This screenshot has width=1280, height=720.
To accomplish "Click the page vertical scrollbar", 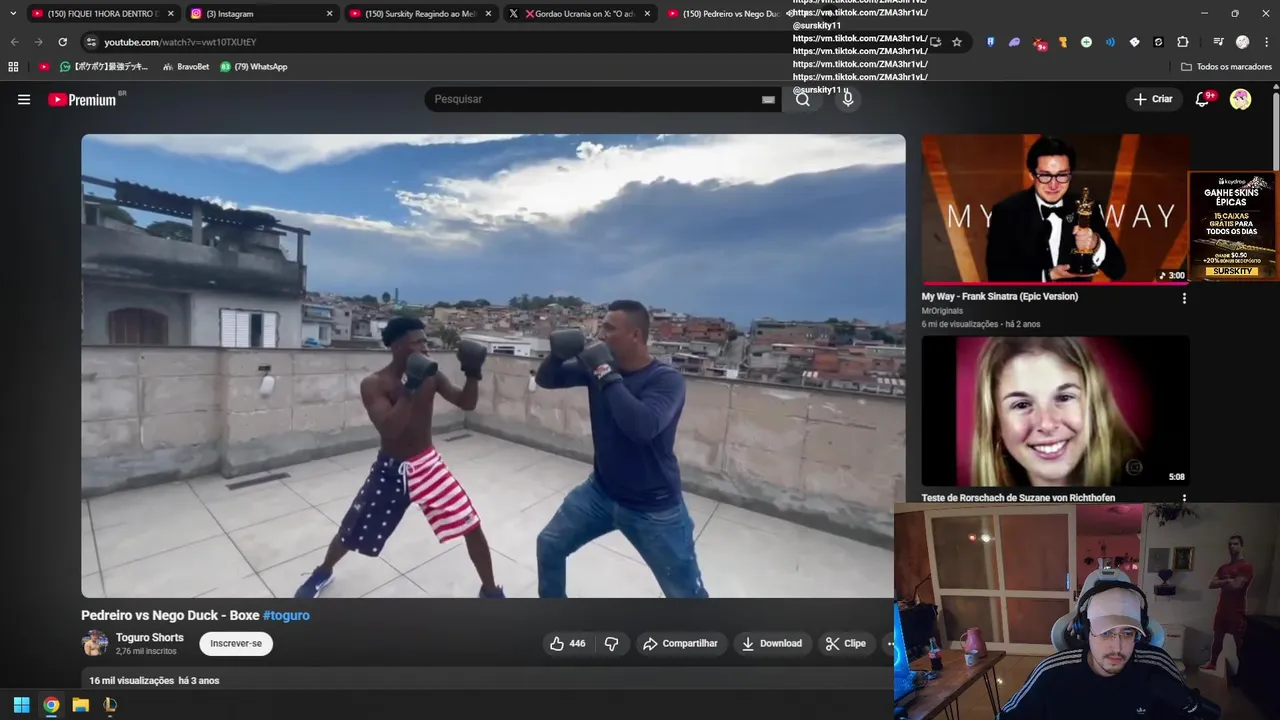I will coord(1276,130).
